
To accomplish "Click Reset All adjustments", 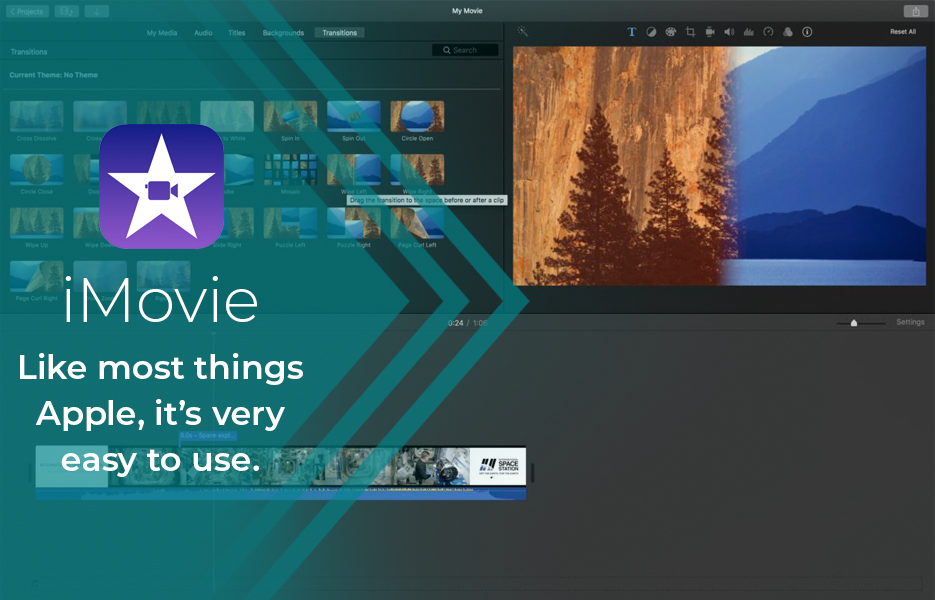I will tap(903, 32).
